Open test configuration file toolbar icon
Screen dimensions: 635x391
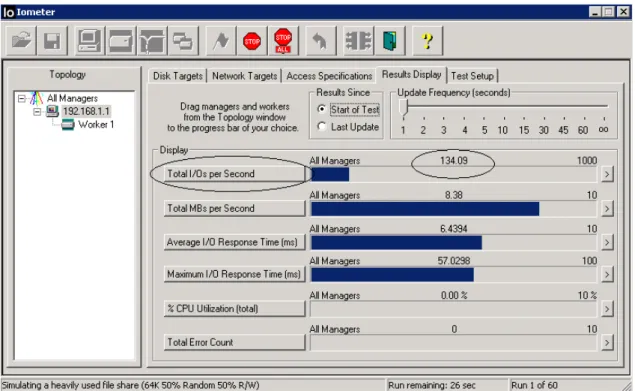[21, 41]
